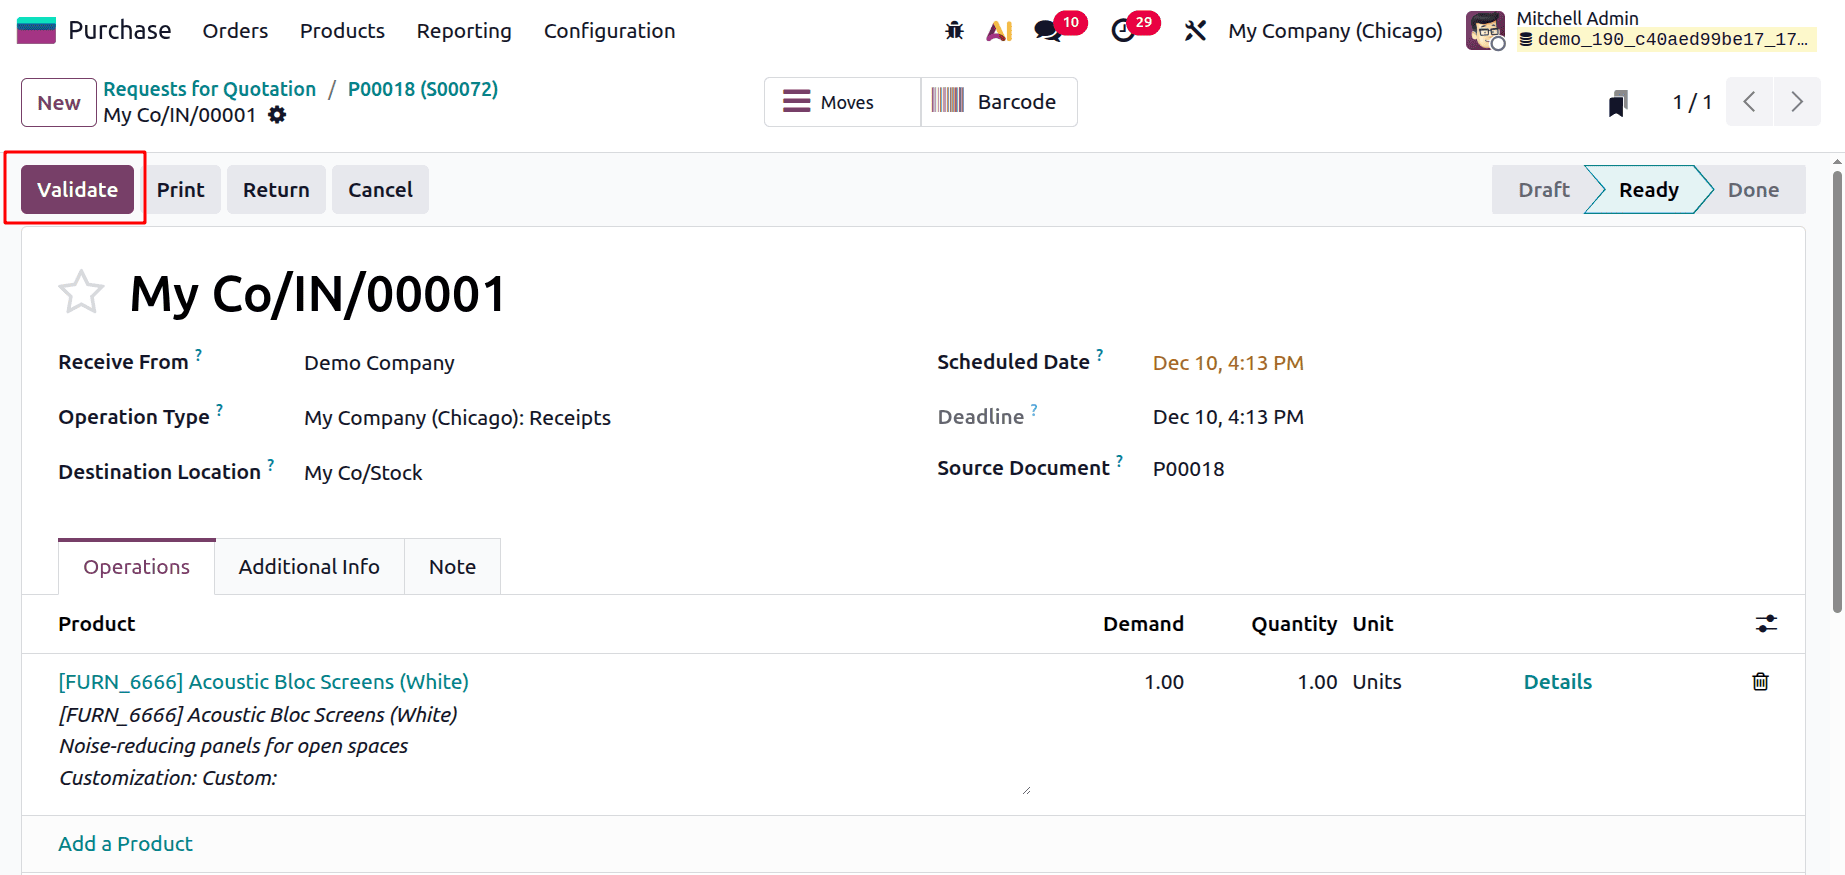Image resolution: width=1845 pixels, height=875 pixels.
Task: Click the bookmark icon near pager
Action: [1618, 103]
